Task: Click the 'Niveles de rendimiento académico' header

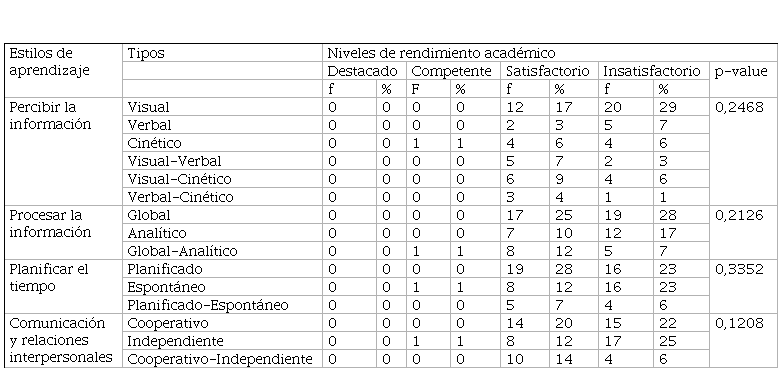Action: 550,53
